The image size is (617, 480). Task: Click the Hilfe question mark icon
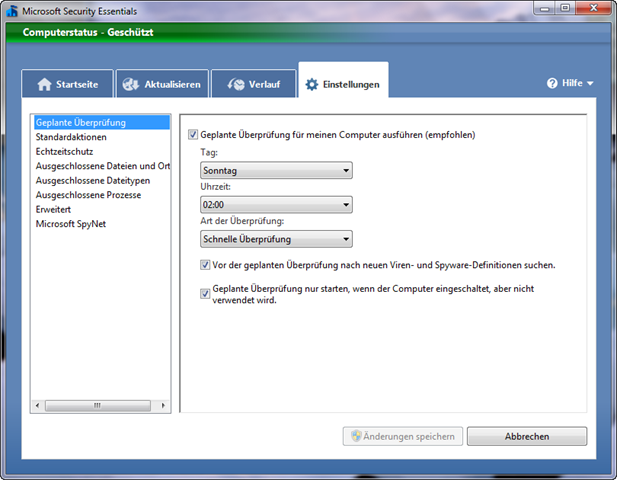click(552, 83)
